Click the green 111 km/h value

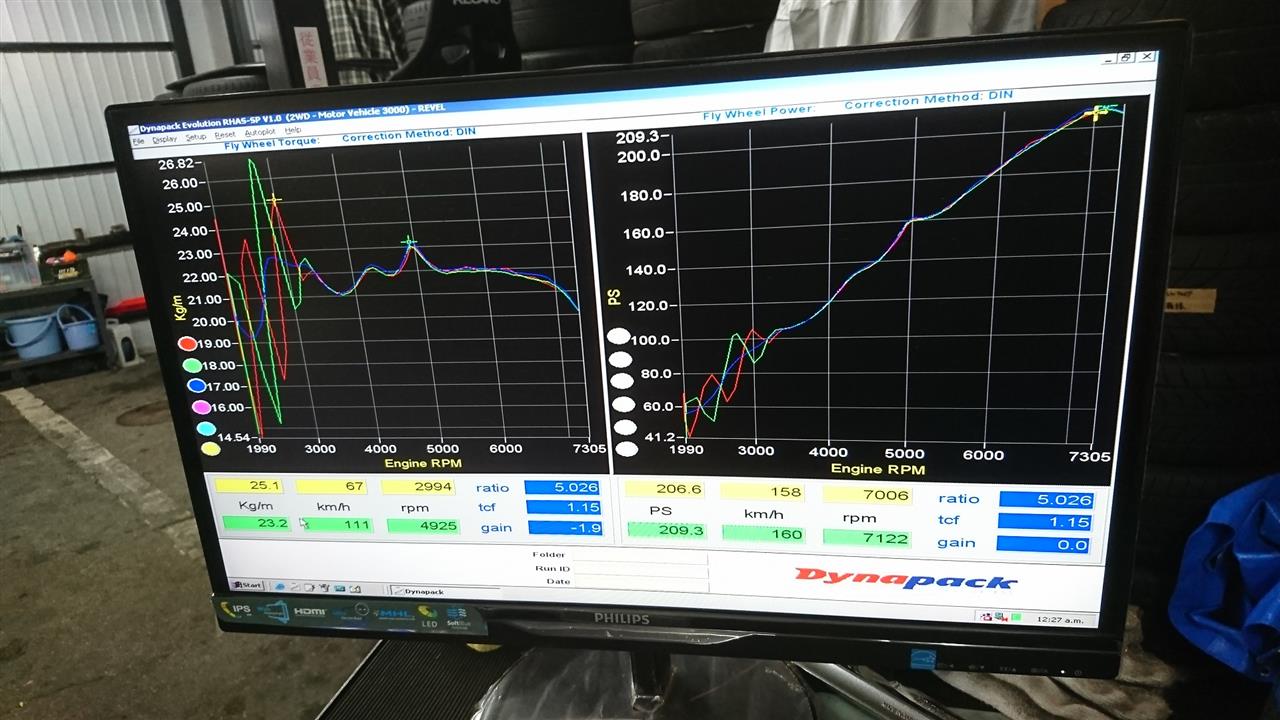point(337,525)
